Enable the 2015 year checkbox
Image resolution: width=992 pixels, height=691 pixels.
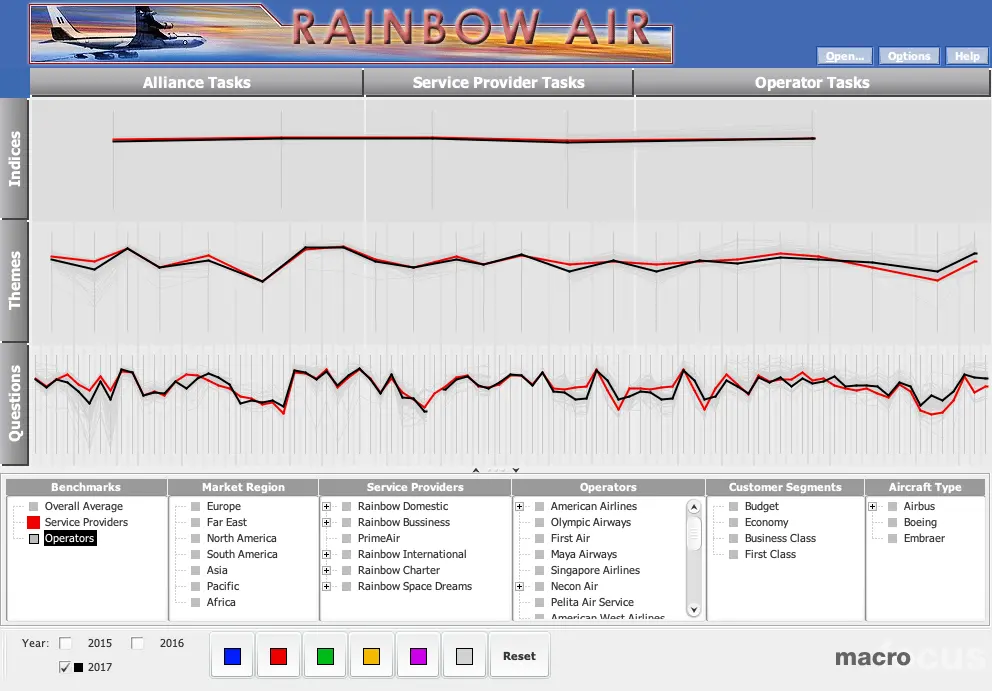pos(66,643)
